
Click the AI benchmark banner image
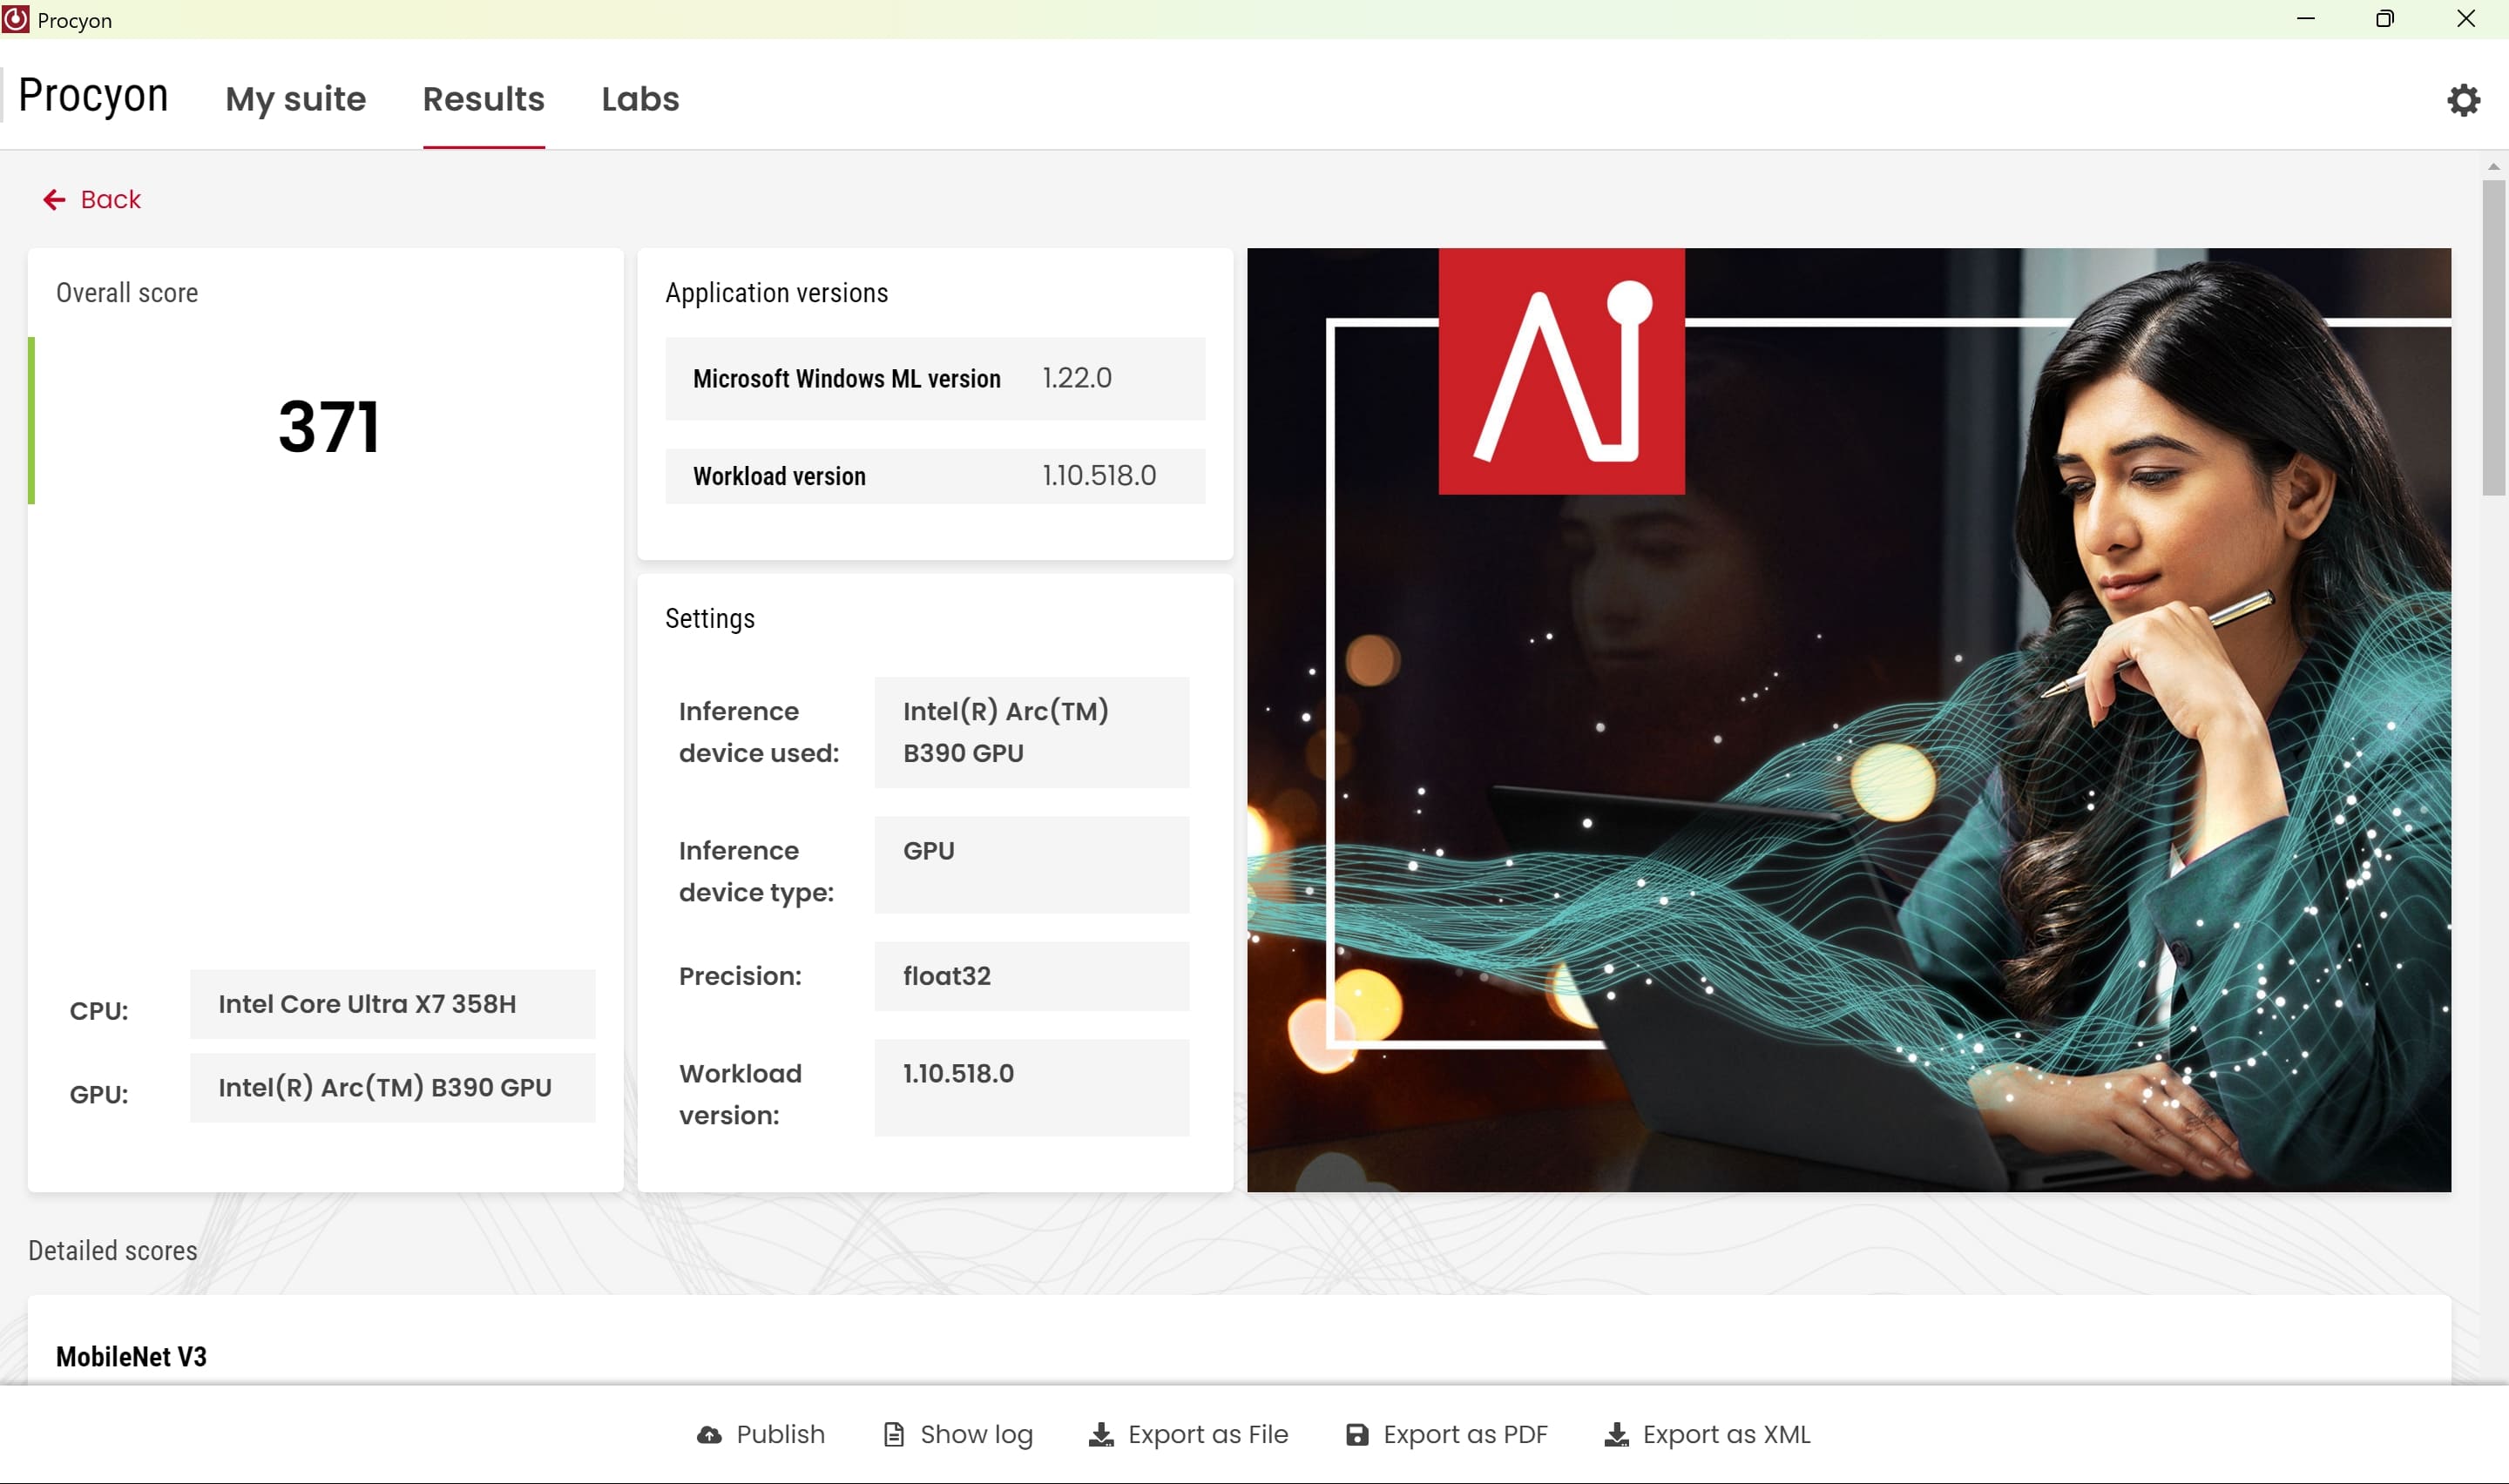(1848, 720)
